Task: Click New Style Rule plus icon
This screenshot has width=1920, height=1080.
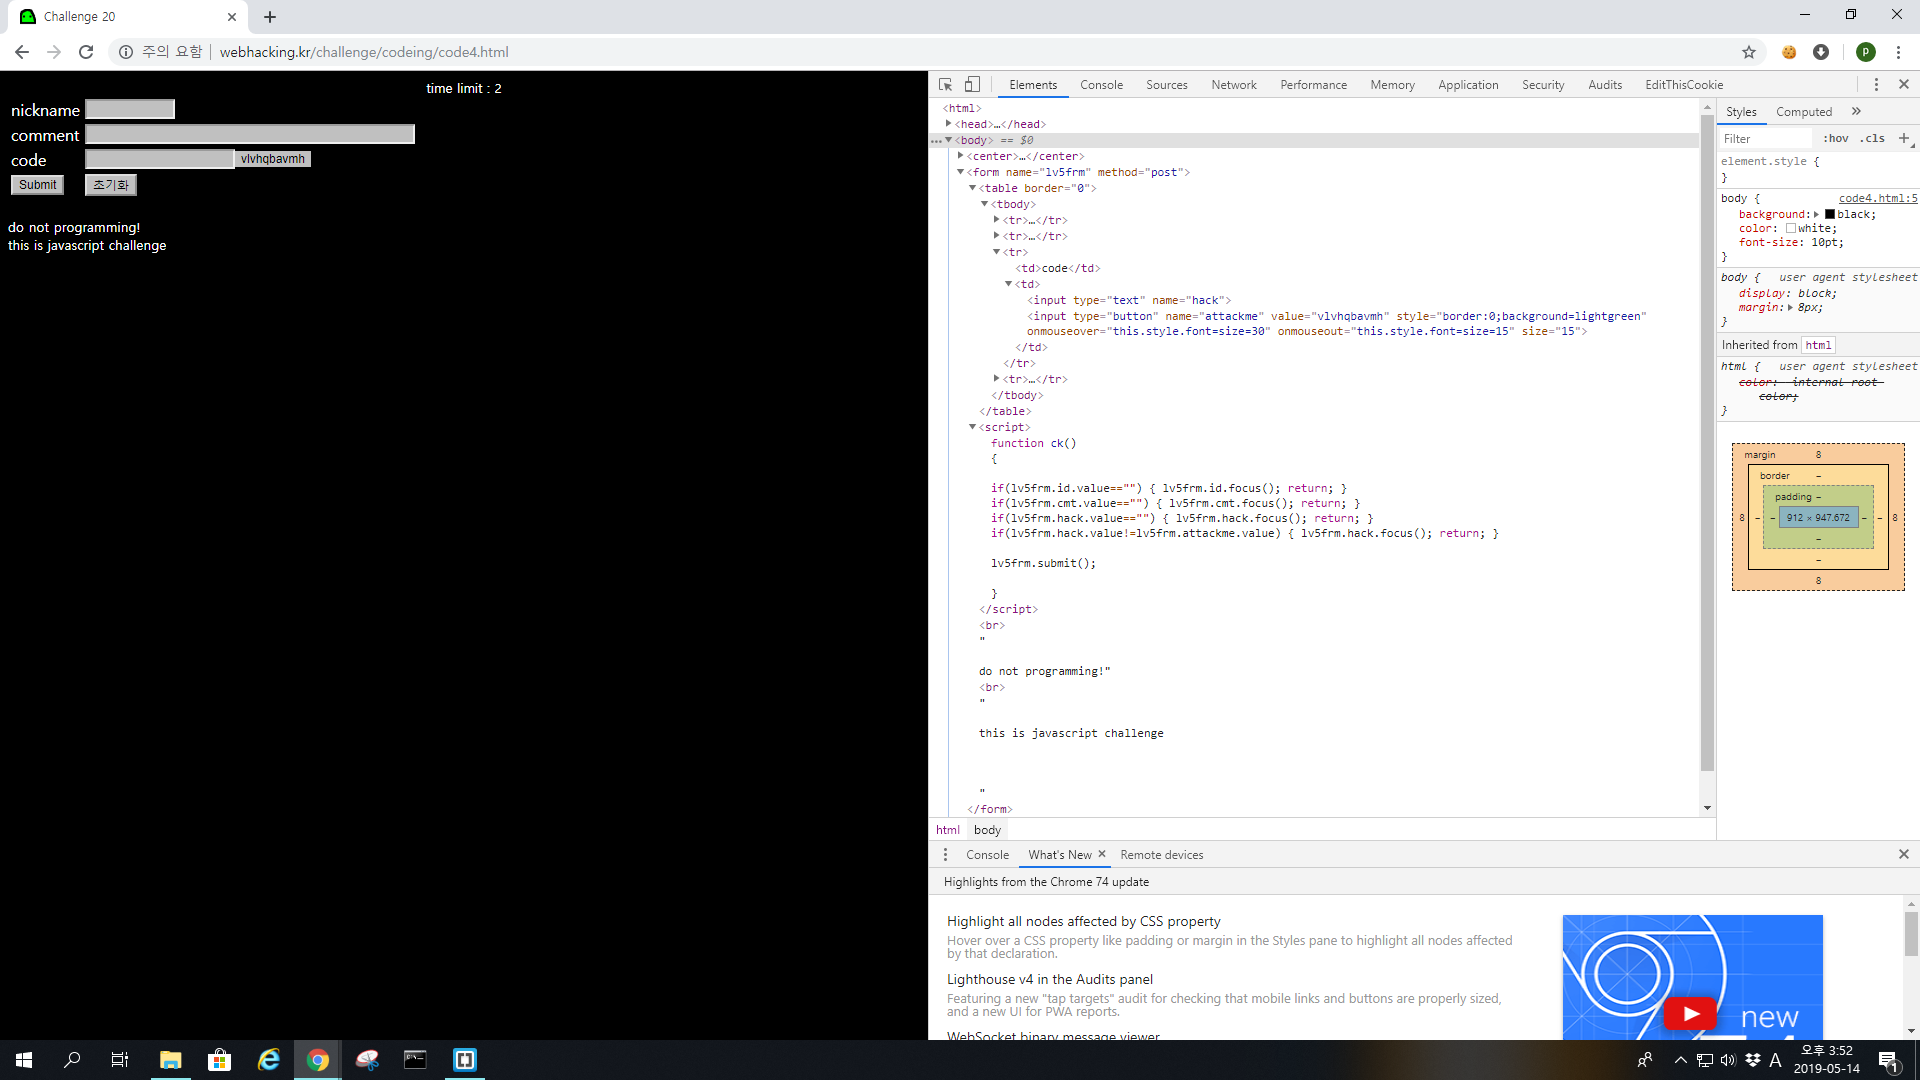Action: point(1903,138)
